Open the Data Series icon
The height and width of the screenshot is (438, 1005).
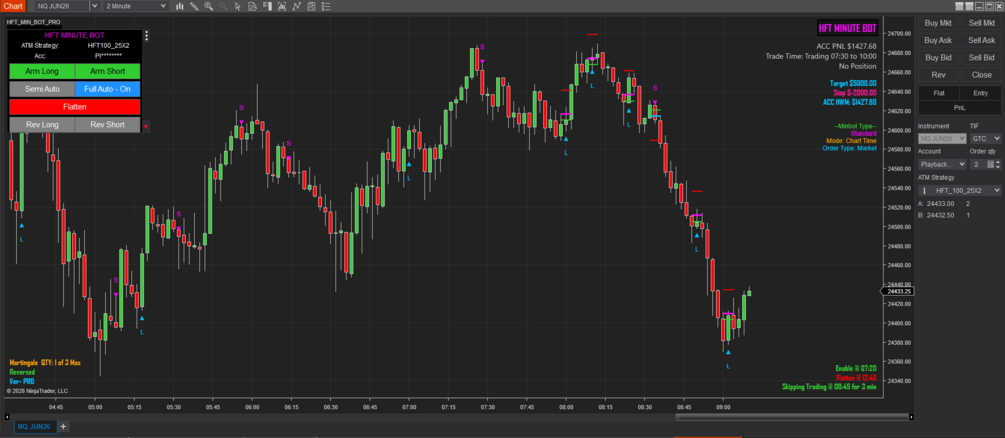point(281,6)
